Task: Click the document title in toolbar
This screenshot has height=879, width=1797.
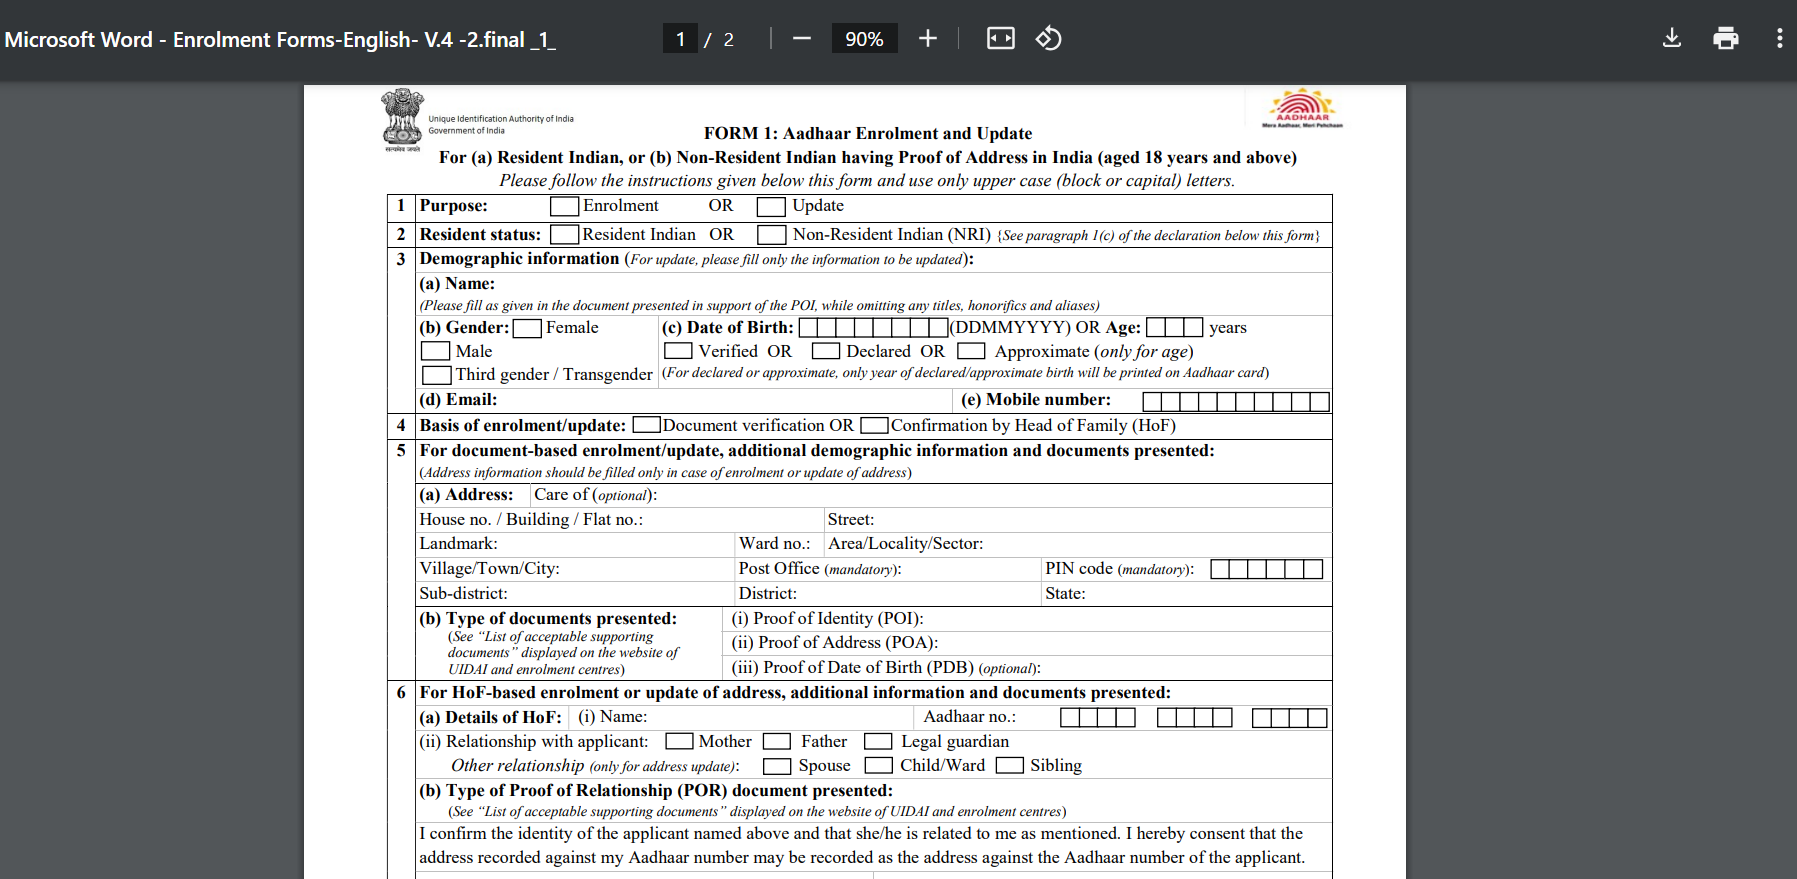Action: pos(280,40)
